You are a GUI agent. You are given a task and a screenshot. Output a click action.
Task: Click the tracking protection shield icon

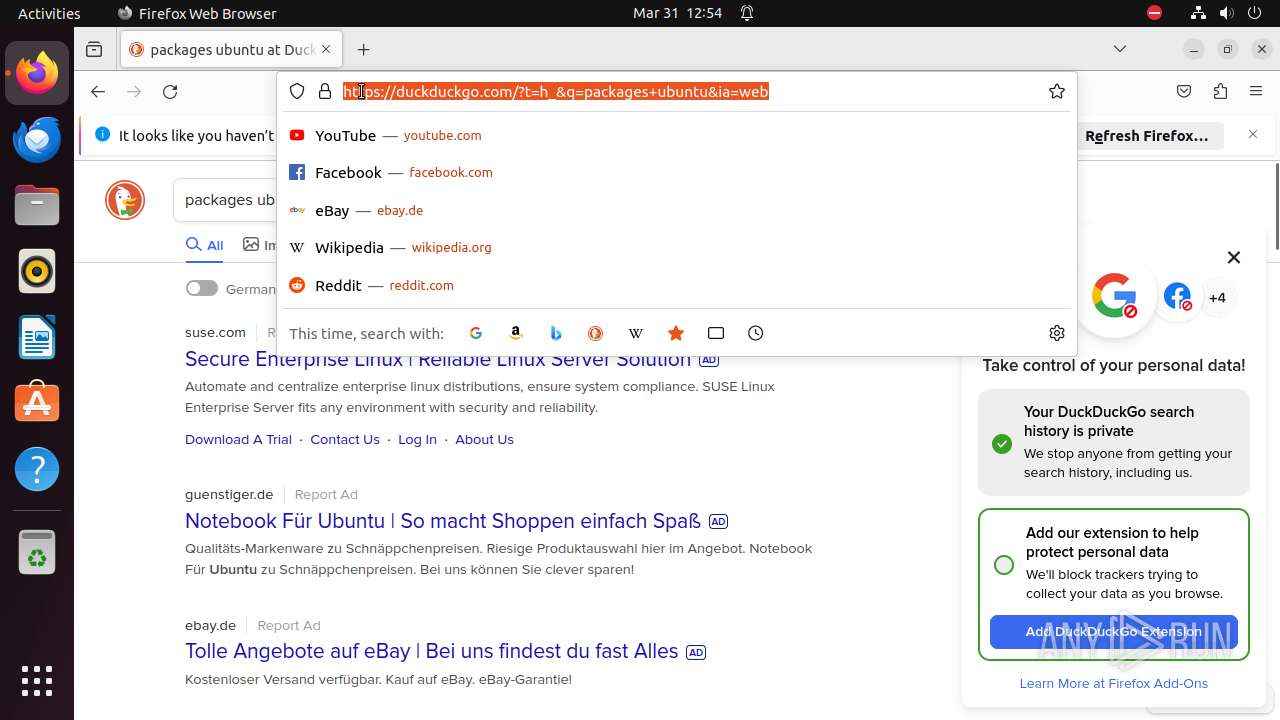pos(297,91)
